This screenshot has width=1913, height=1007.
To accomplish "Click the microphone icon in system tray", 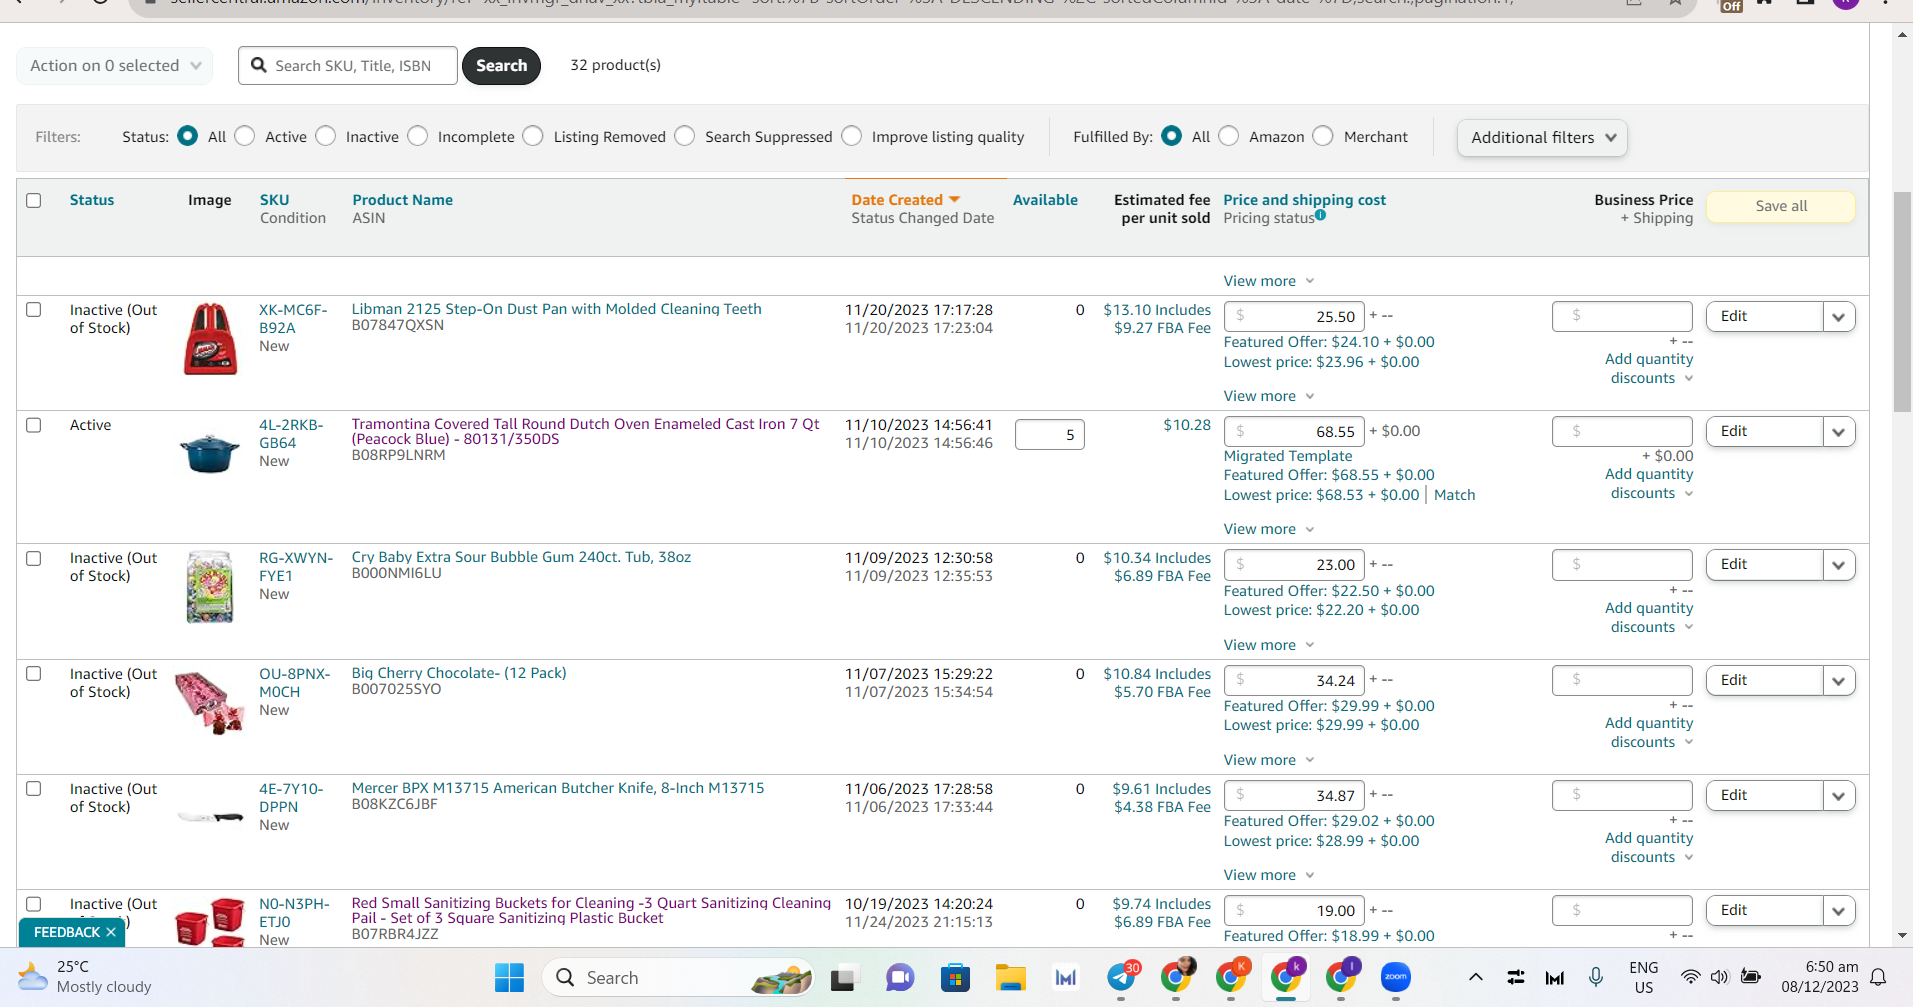I will coord(1596,977).
